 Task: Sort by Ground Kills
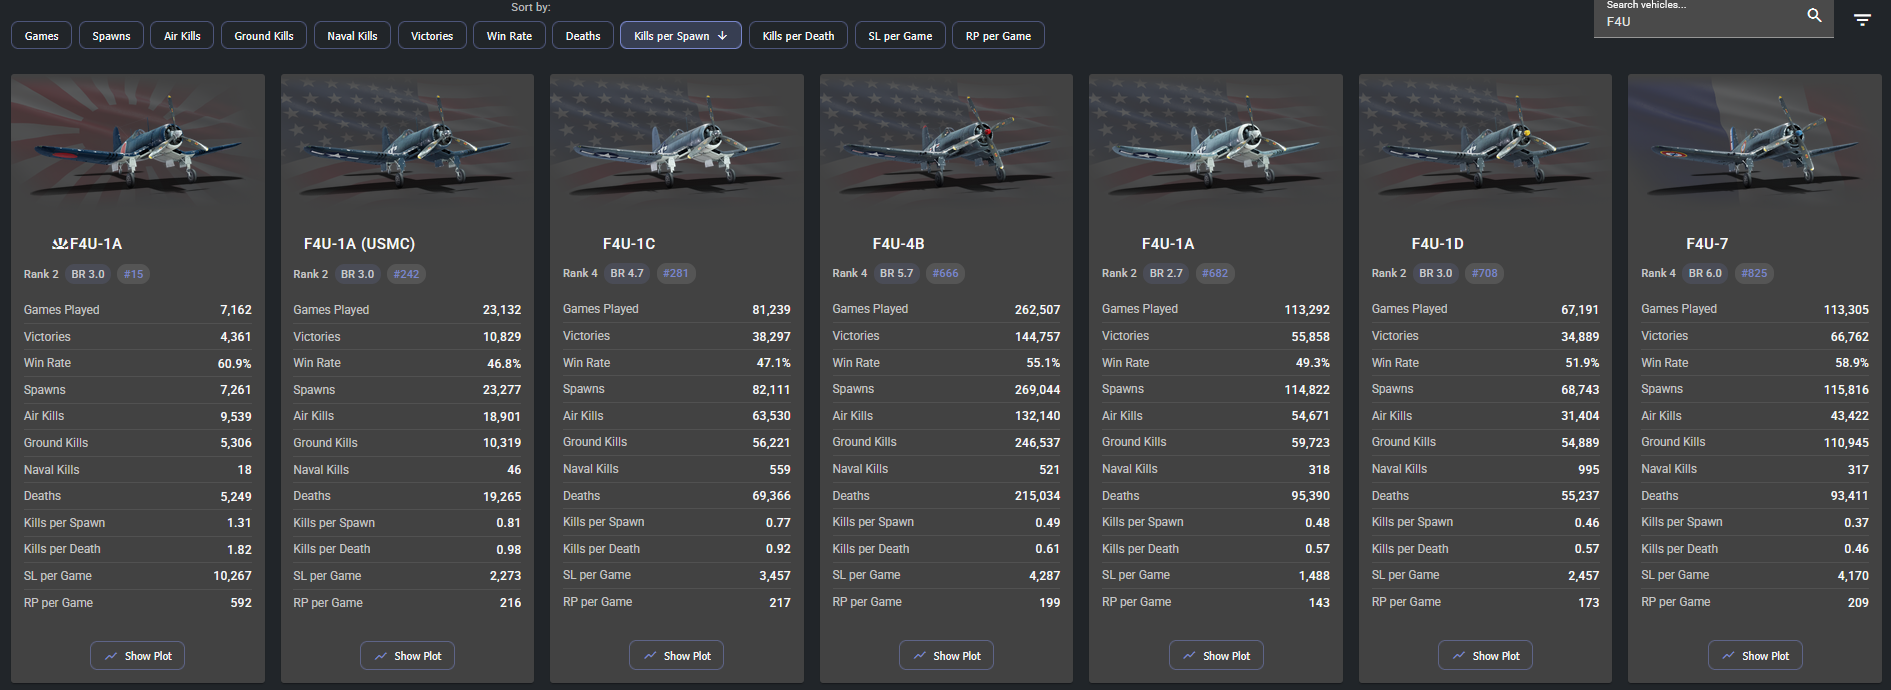click(x=264, y=36)
